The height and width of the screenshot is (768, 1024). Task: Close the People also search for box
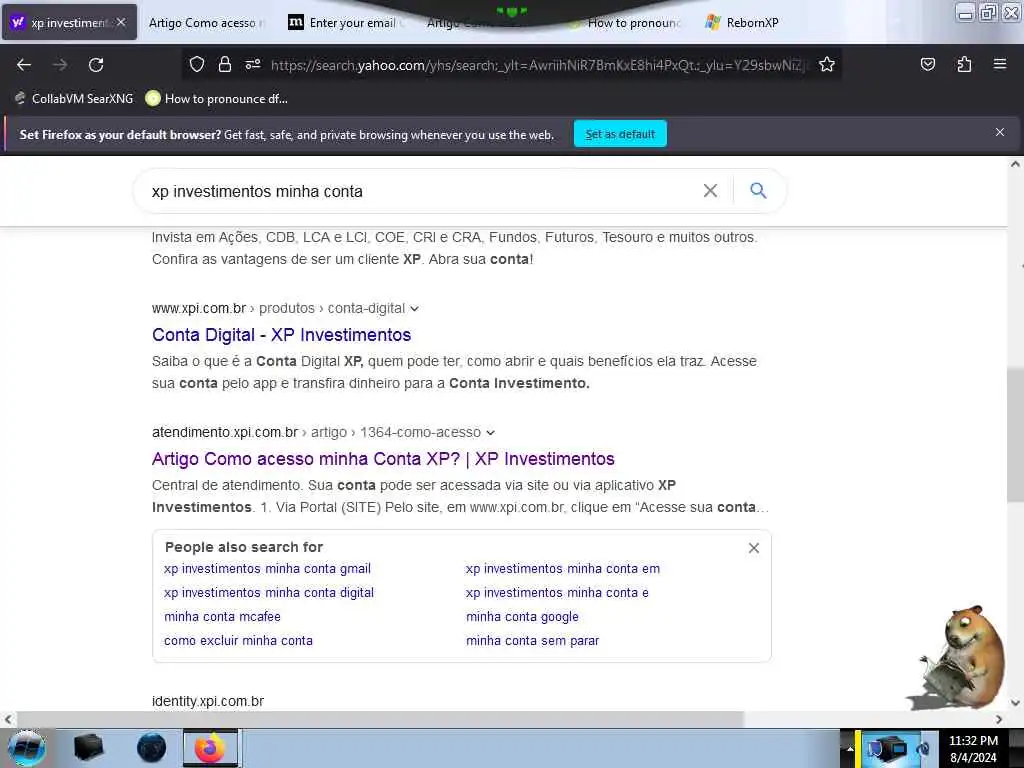pos(754,548)
